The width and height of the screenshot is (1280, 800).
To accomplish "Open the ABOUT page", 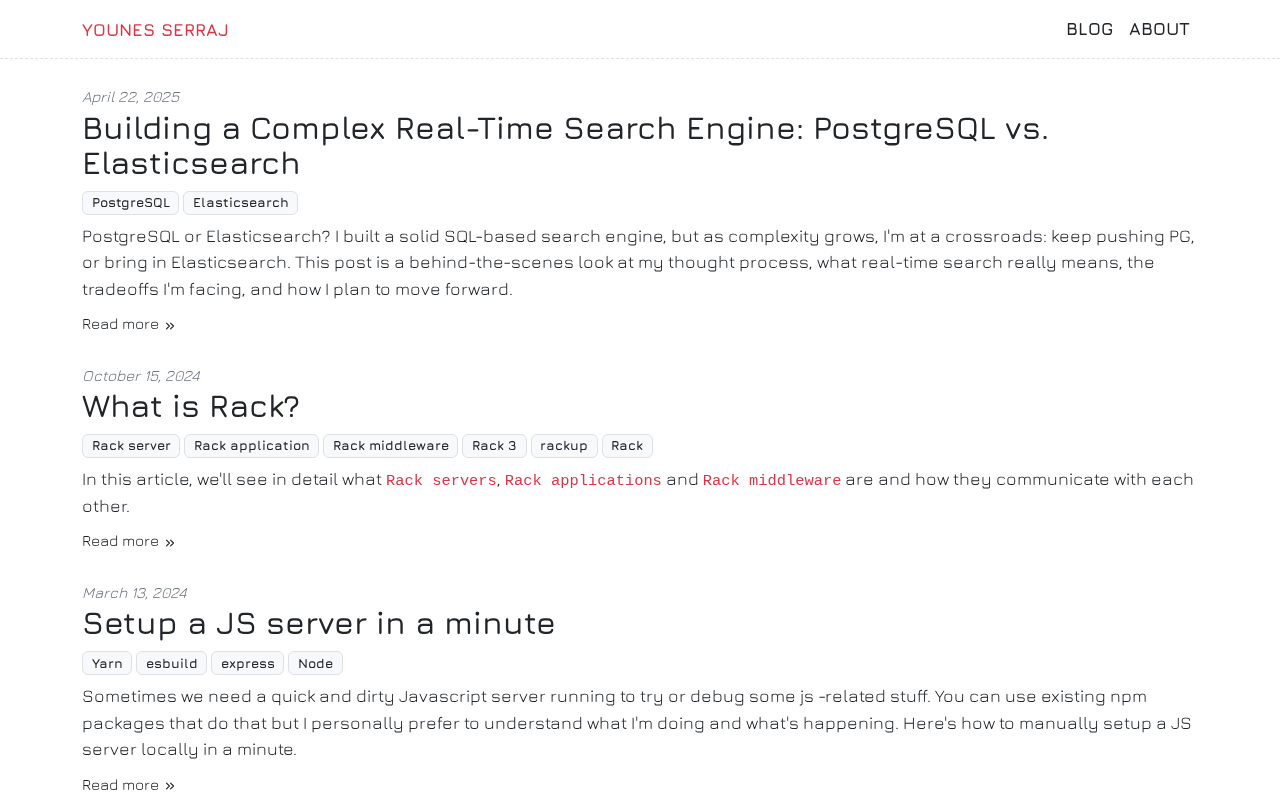I will coord(1159,29).
